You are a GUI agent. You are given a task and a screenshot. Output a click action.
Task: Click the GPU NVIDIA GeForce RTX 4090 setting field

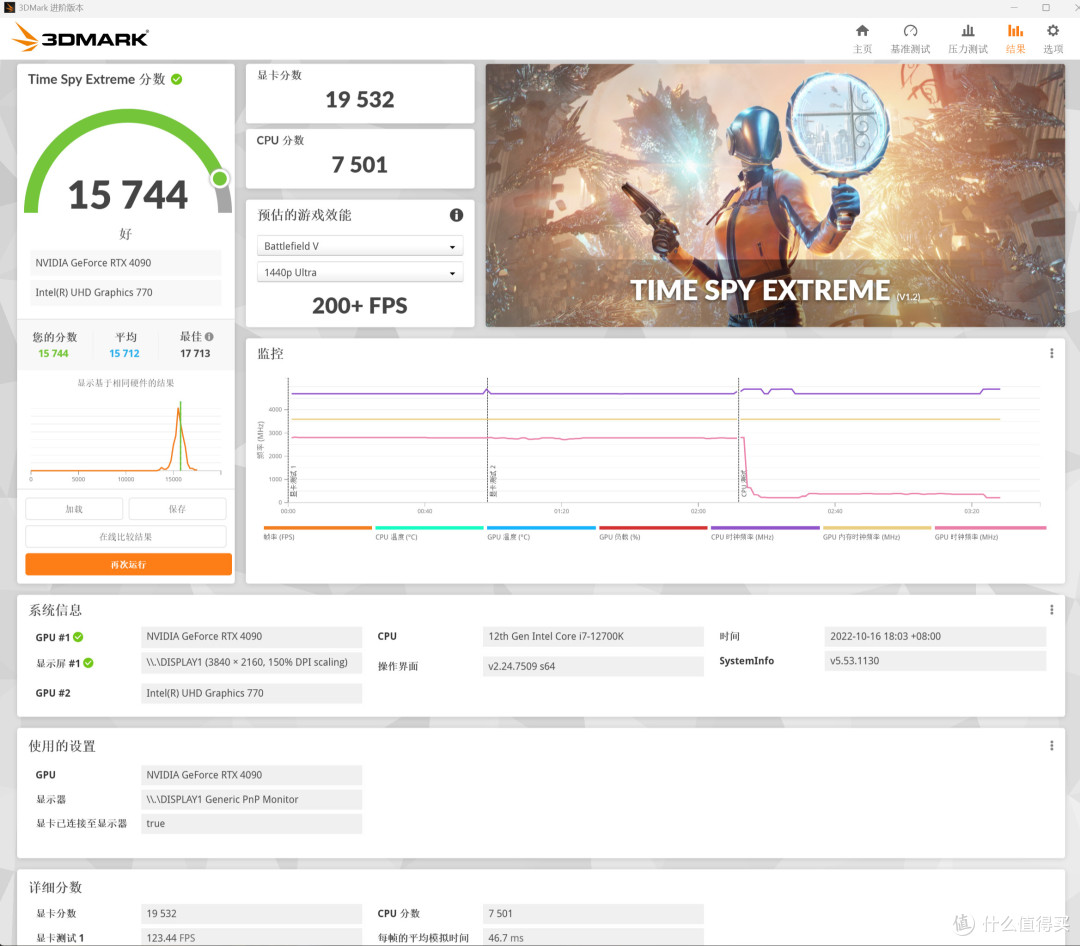coord(251,774)
